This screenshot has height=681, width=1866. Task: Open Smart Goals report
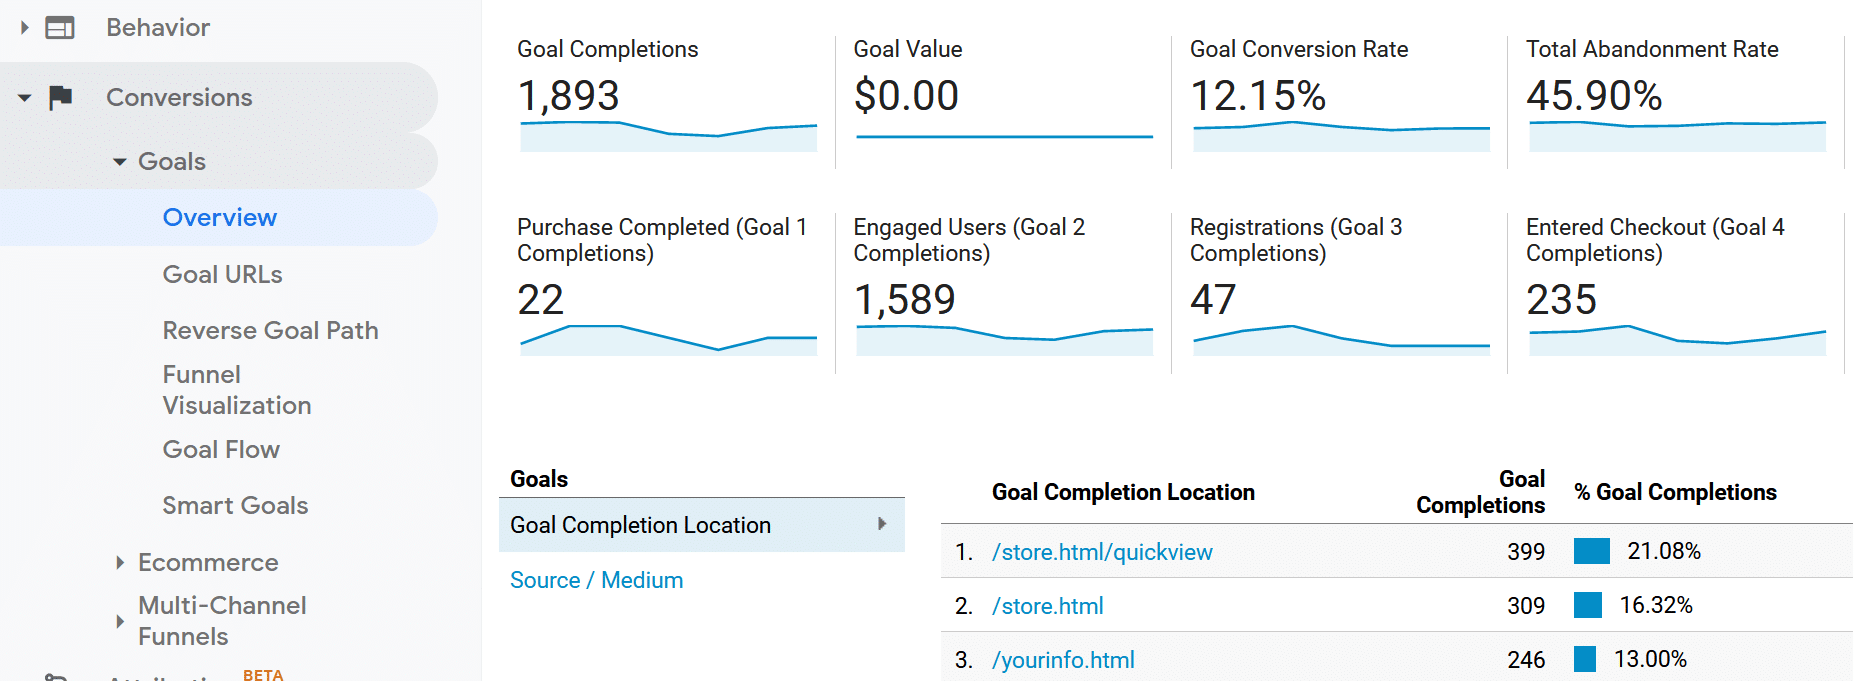pyautogui.click(x=235, y=505)
